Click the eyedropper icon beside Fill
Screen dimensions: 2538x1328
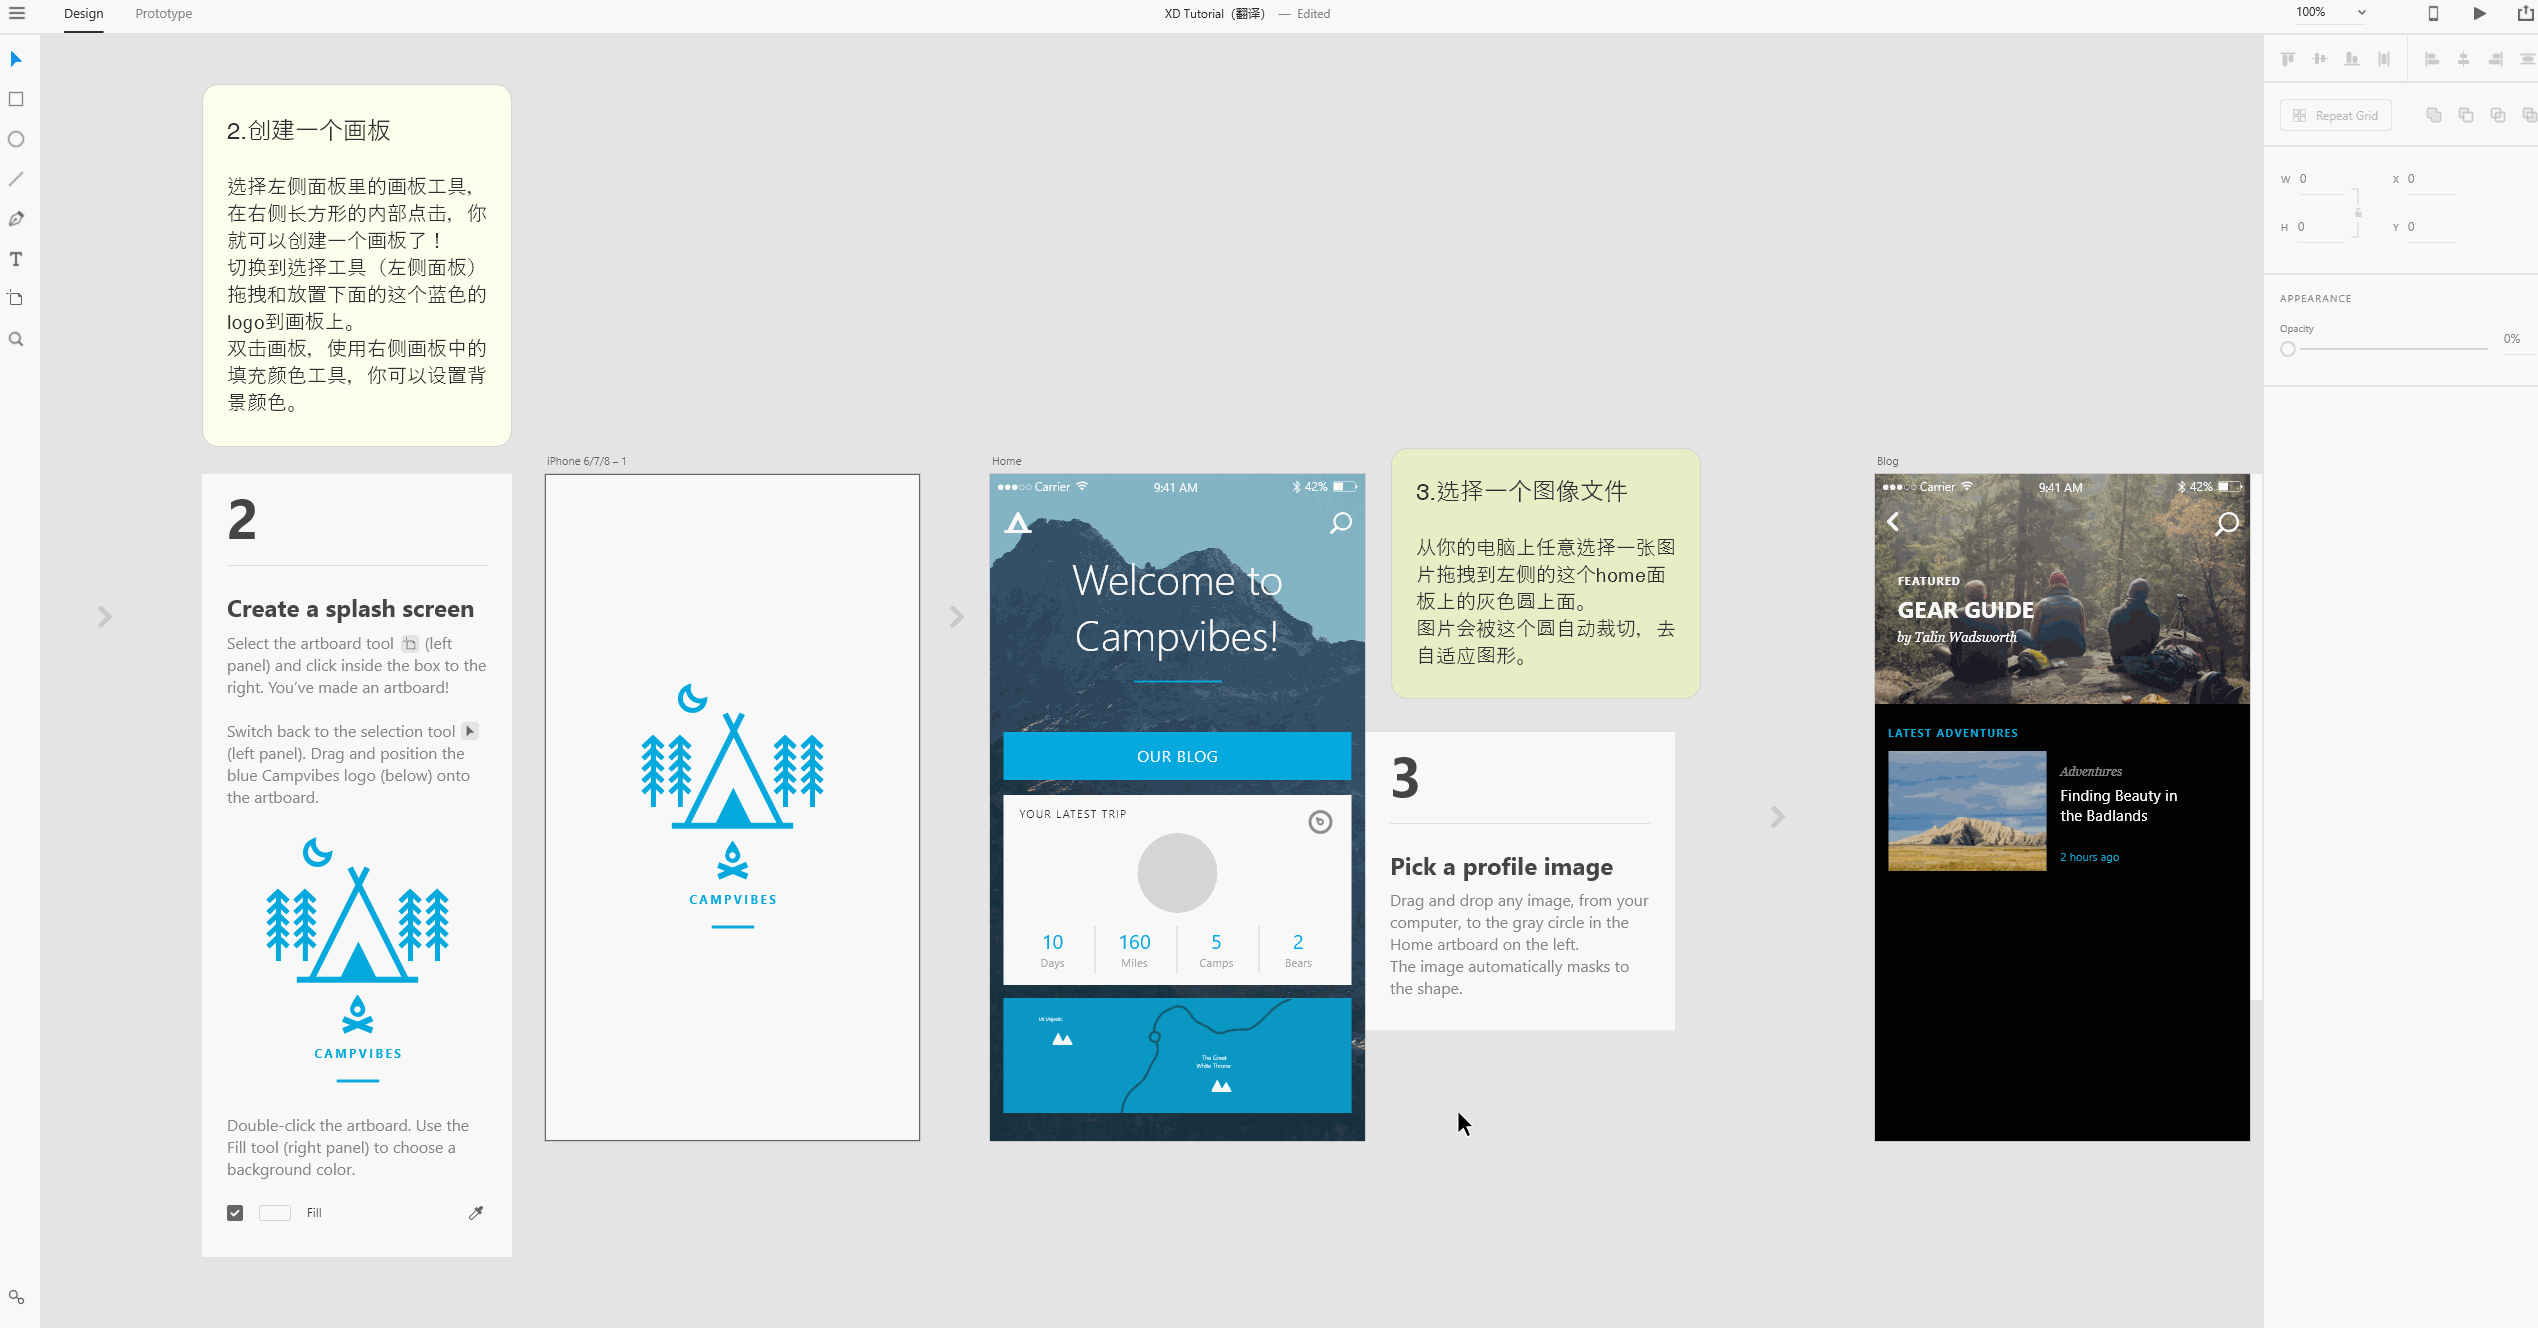[476, 1213]
